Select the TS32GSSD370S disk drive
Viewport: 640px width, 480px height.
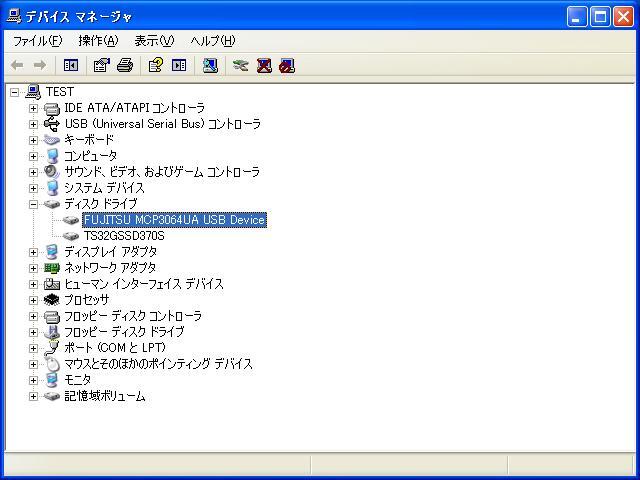point(124,236)
